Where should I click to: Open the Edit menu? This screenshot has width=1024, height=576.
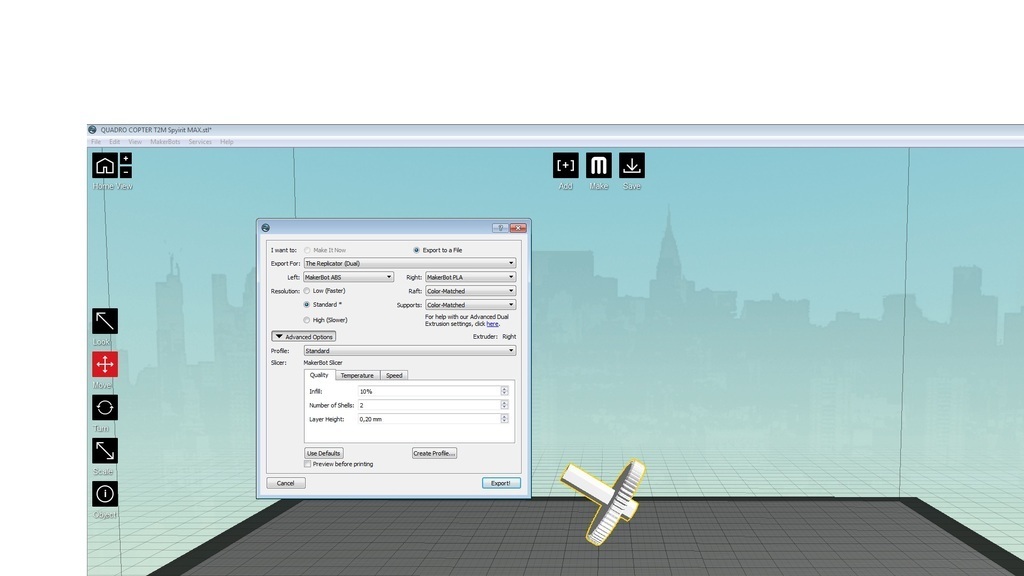[114, 142]
